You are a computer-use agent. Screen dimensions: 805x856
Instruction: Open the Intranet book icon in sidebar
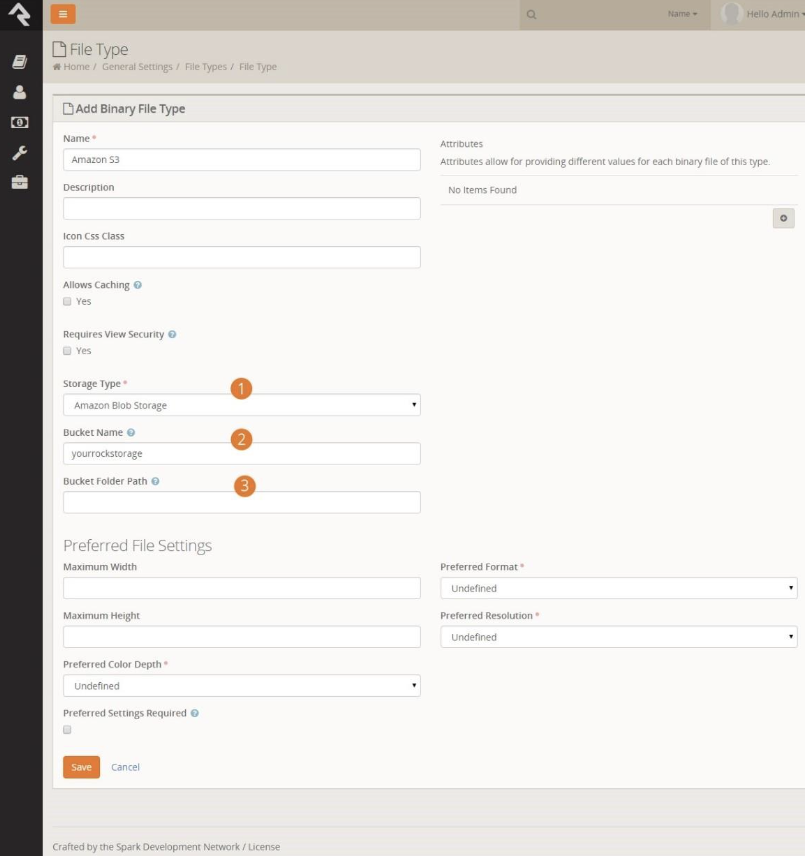click(19, 62)
